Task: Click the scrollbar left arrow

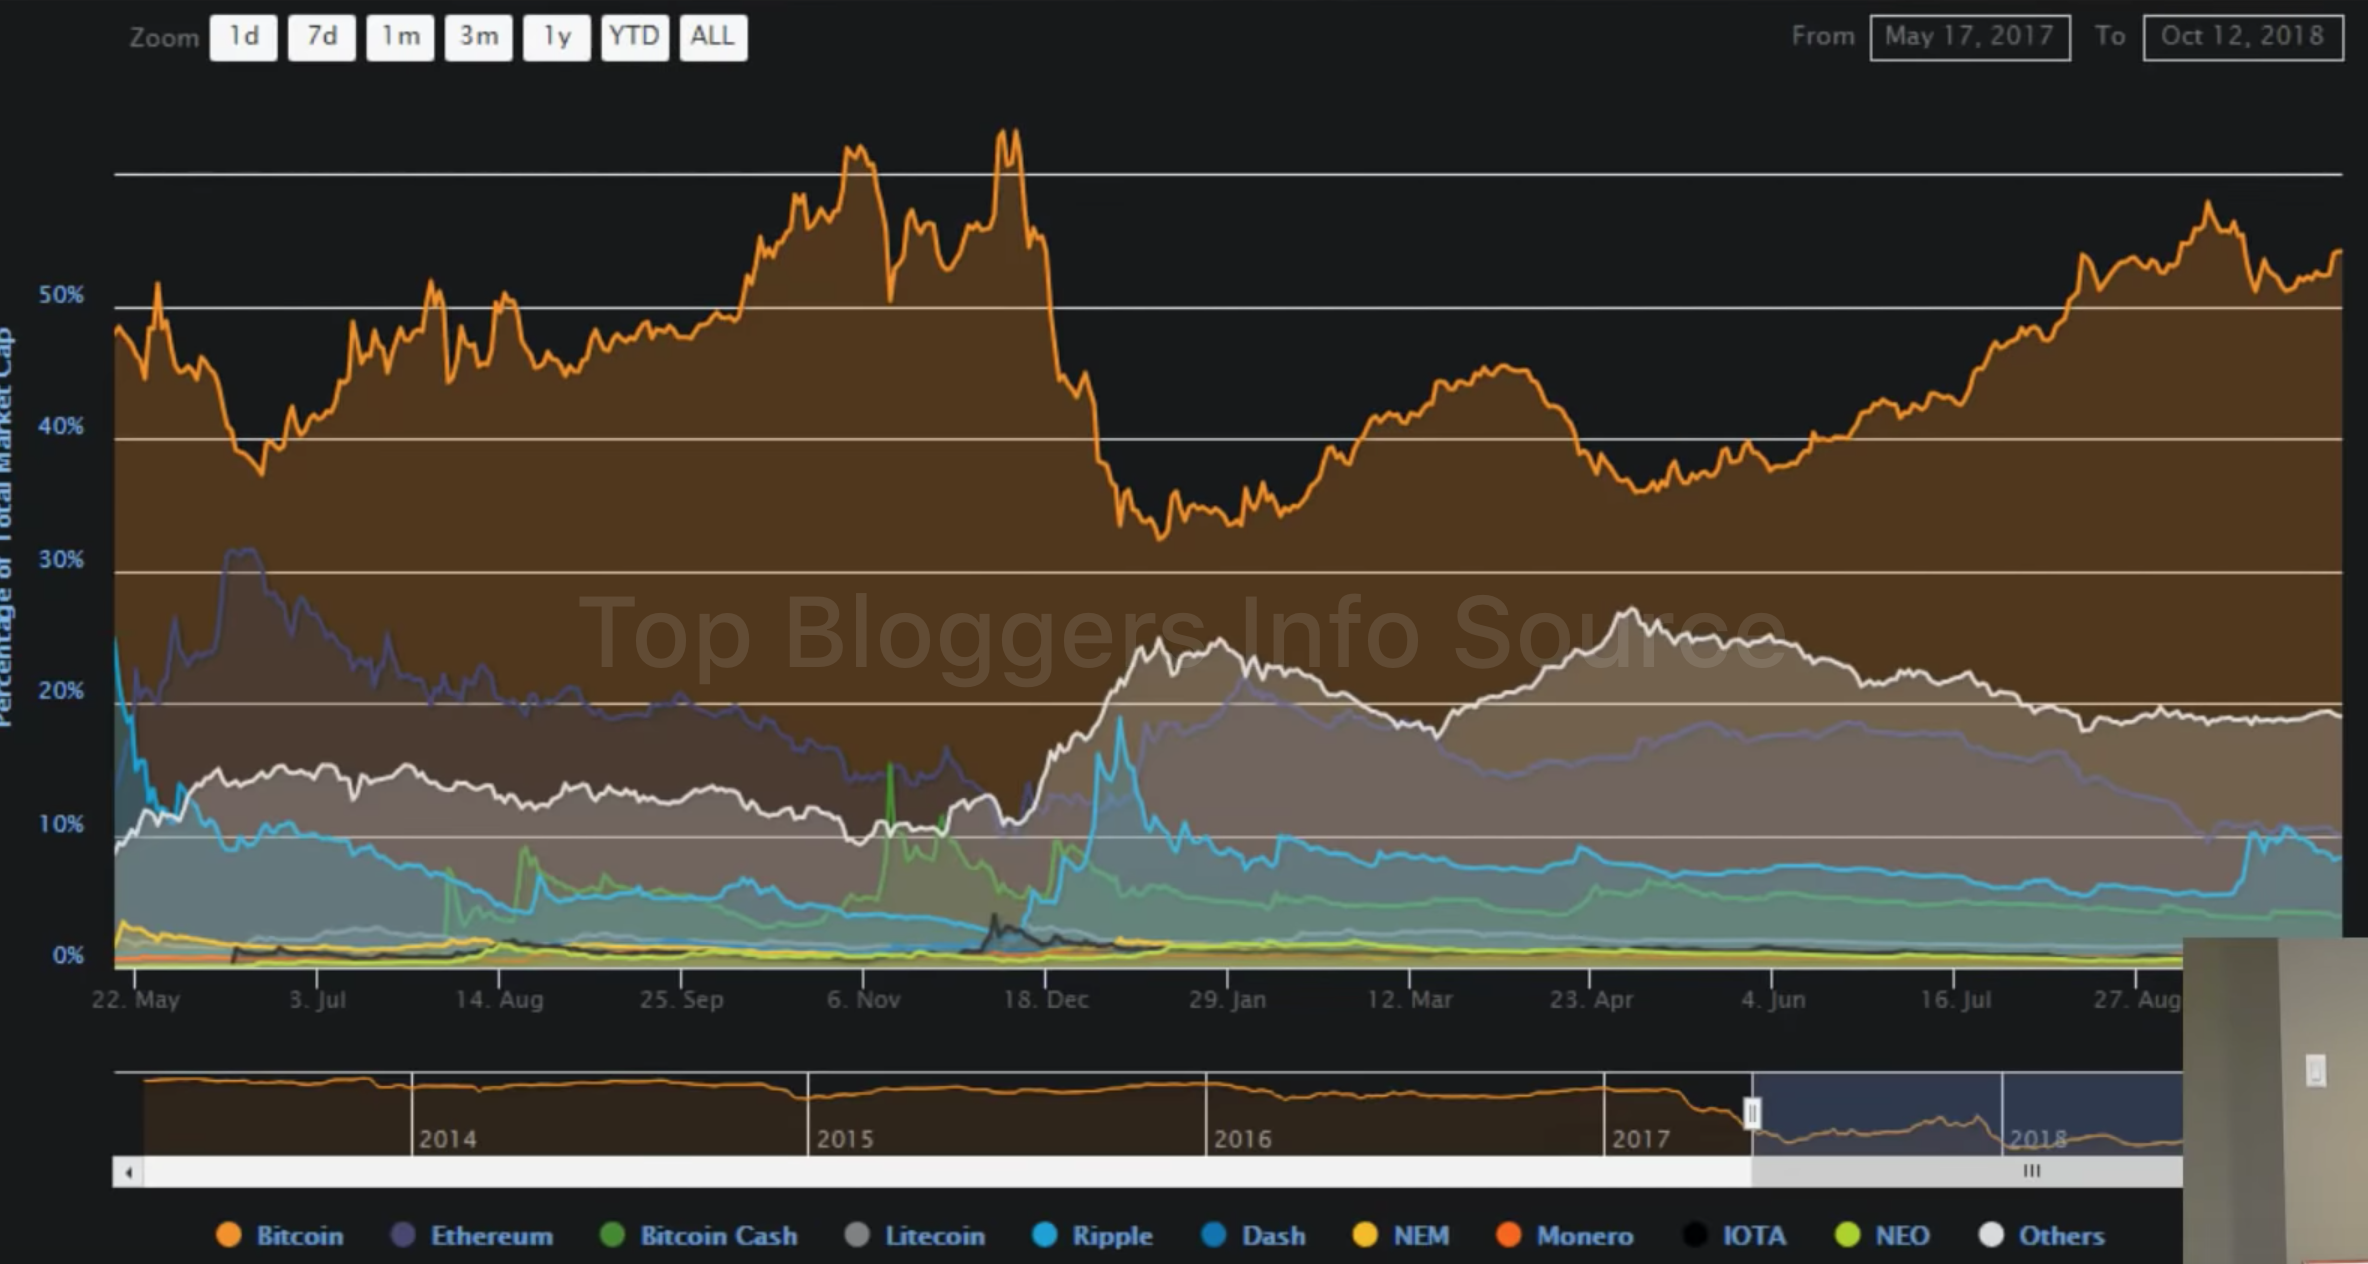Action: (128, 1171)
